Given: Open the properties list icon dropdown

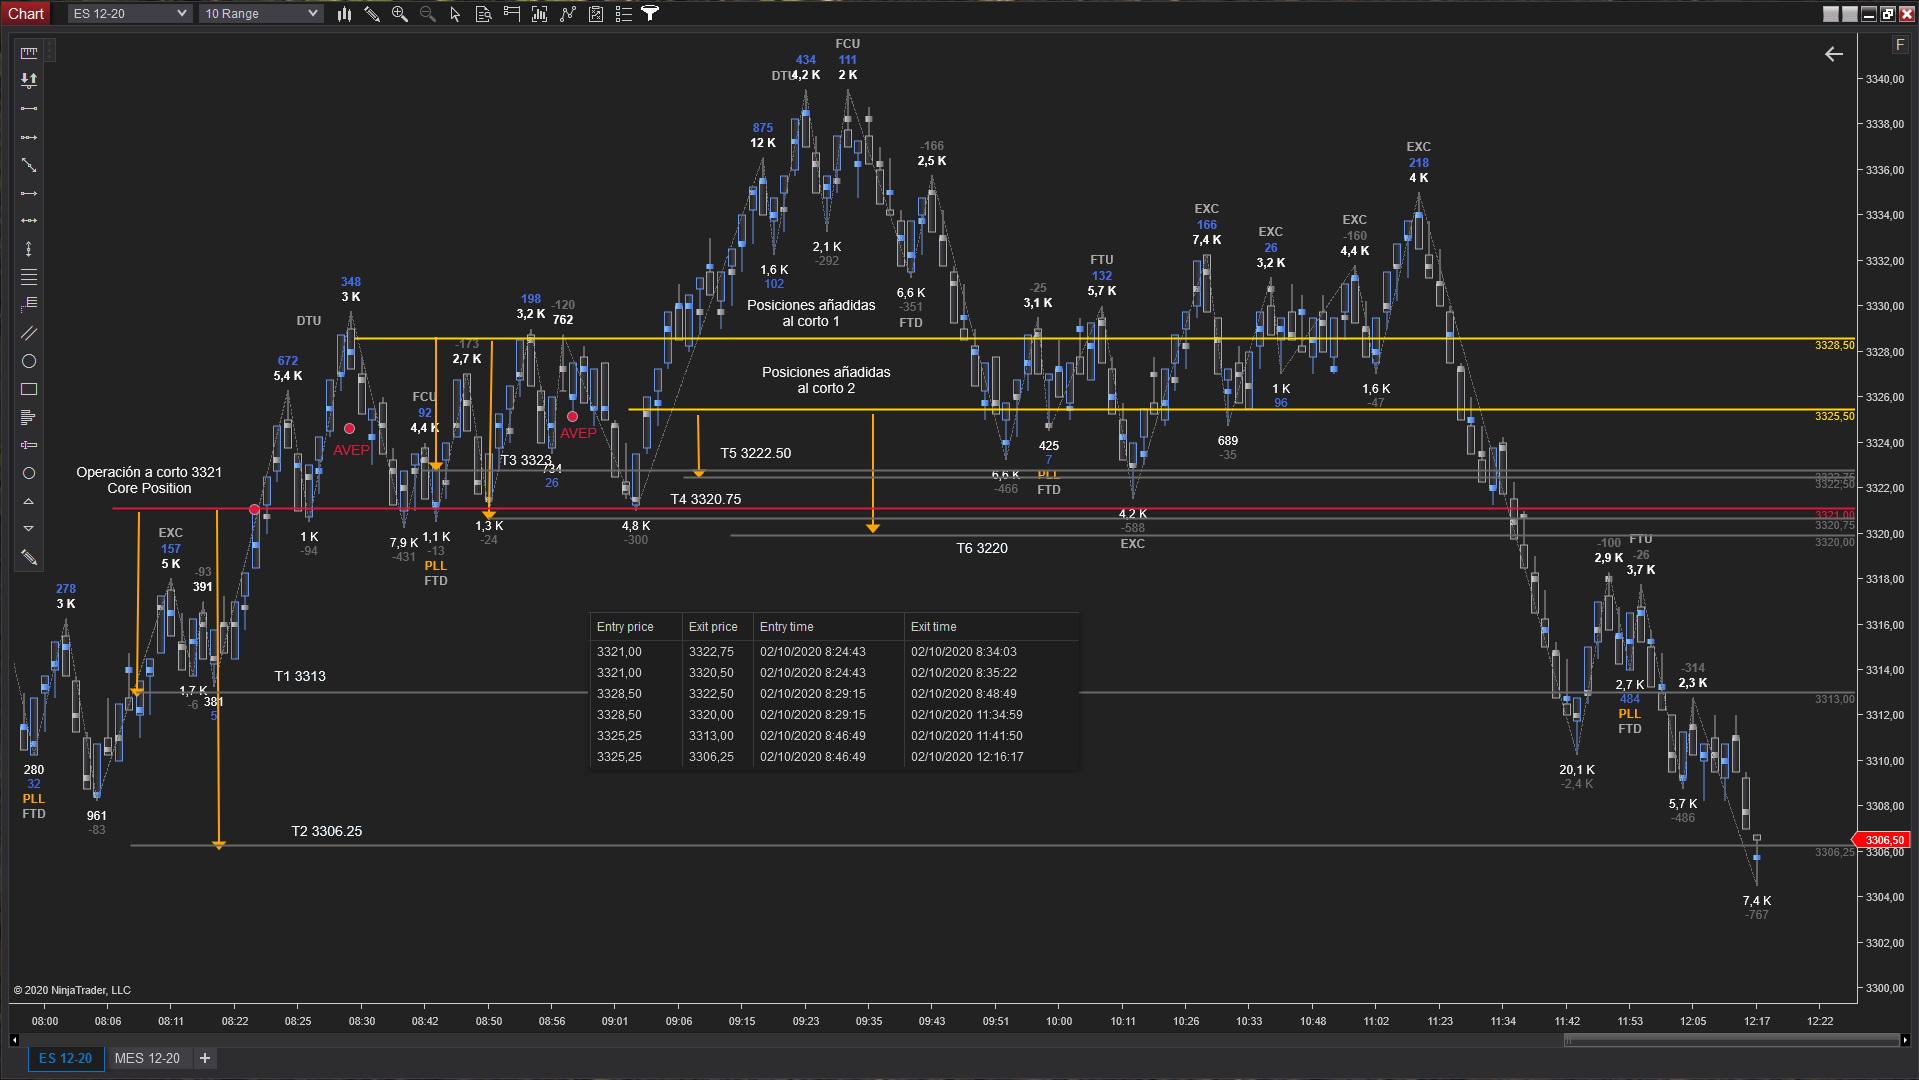Looking at the screenshot, I should 623,14.
